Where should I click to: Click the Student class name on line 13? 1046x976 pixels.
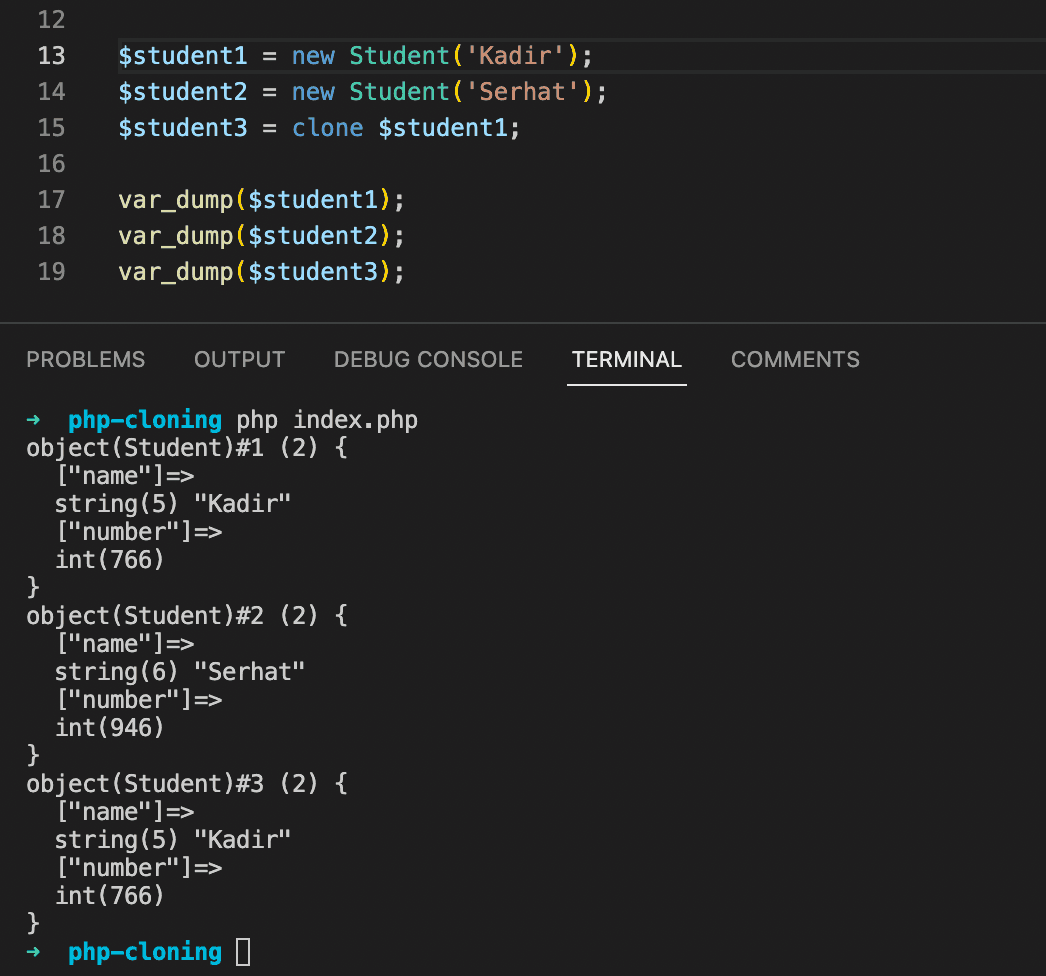399,56
